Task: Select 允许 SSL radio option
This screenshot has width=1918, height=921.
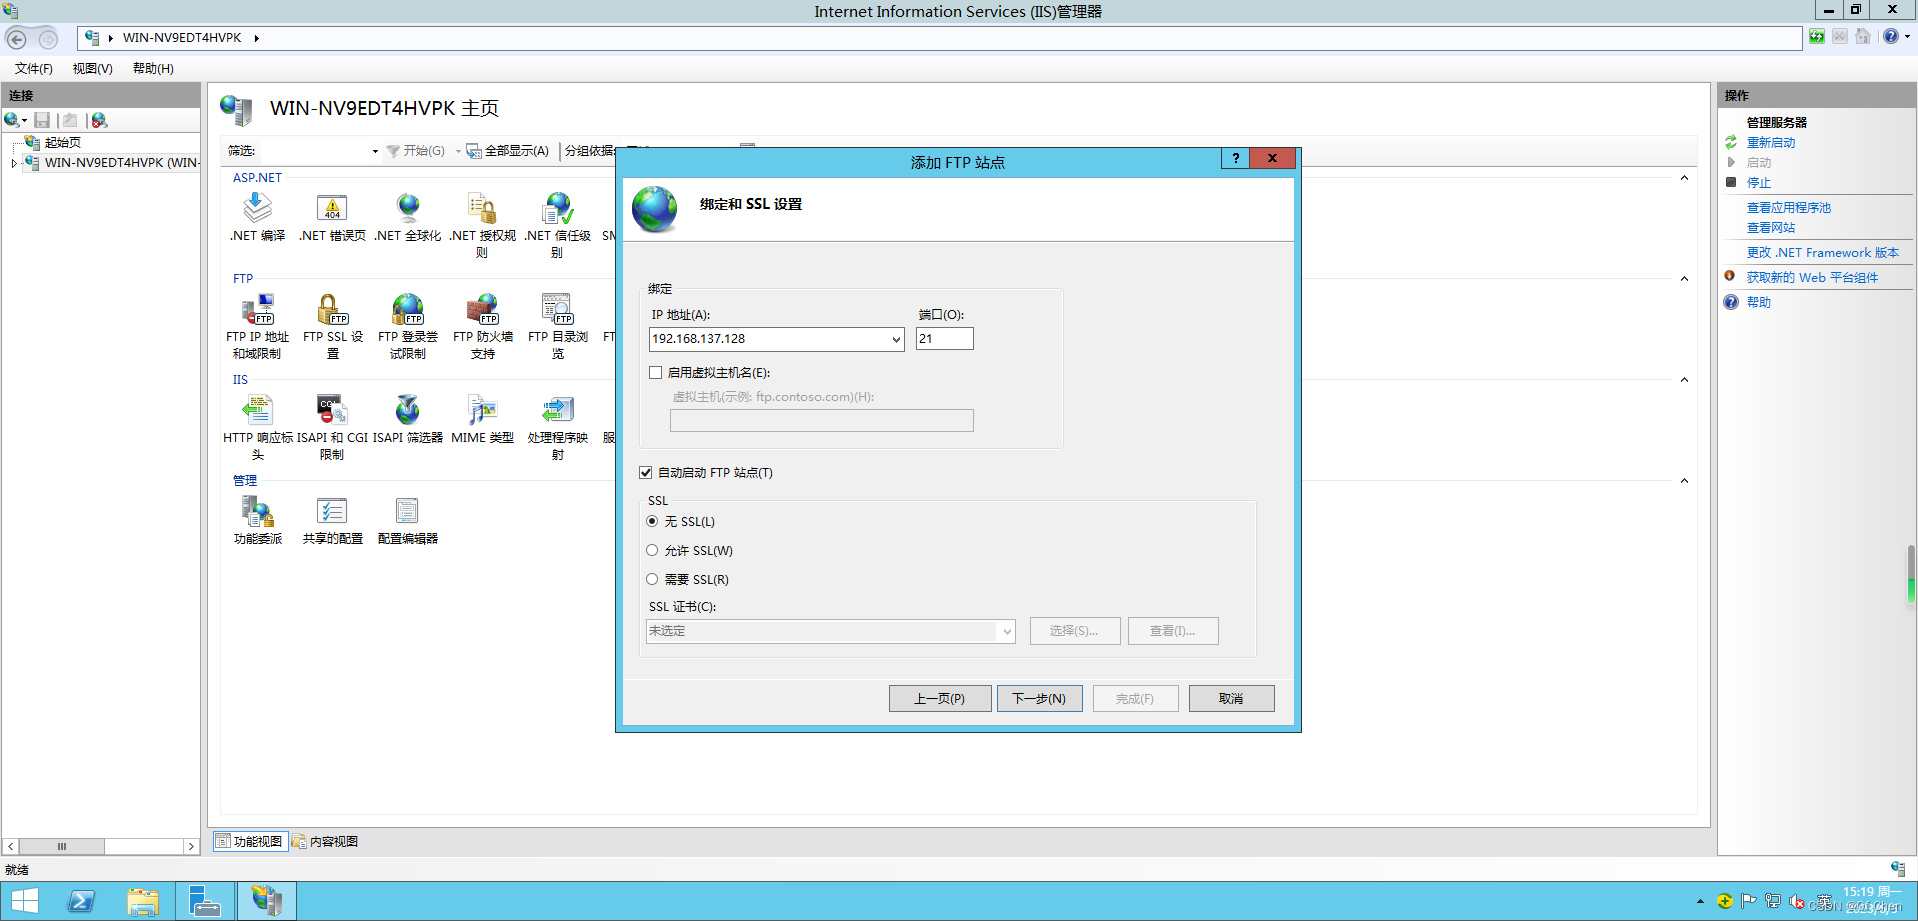Action: (x=652, y=551)
